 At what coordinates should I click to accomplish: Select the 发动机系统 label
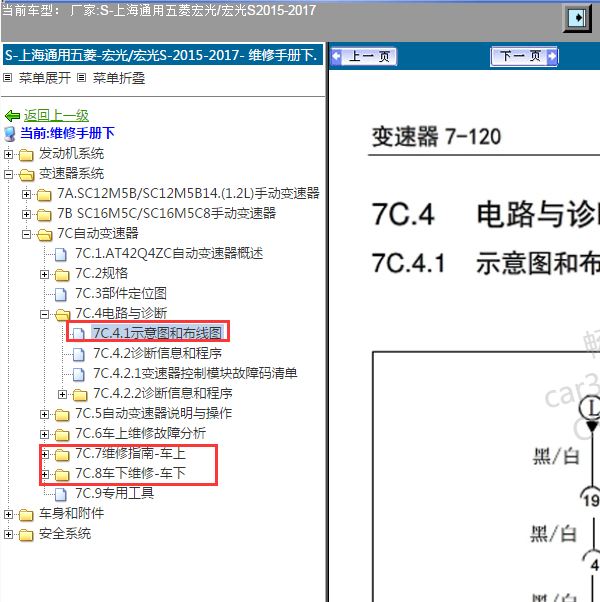[x=71, y=154]
